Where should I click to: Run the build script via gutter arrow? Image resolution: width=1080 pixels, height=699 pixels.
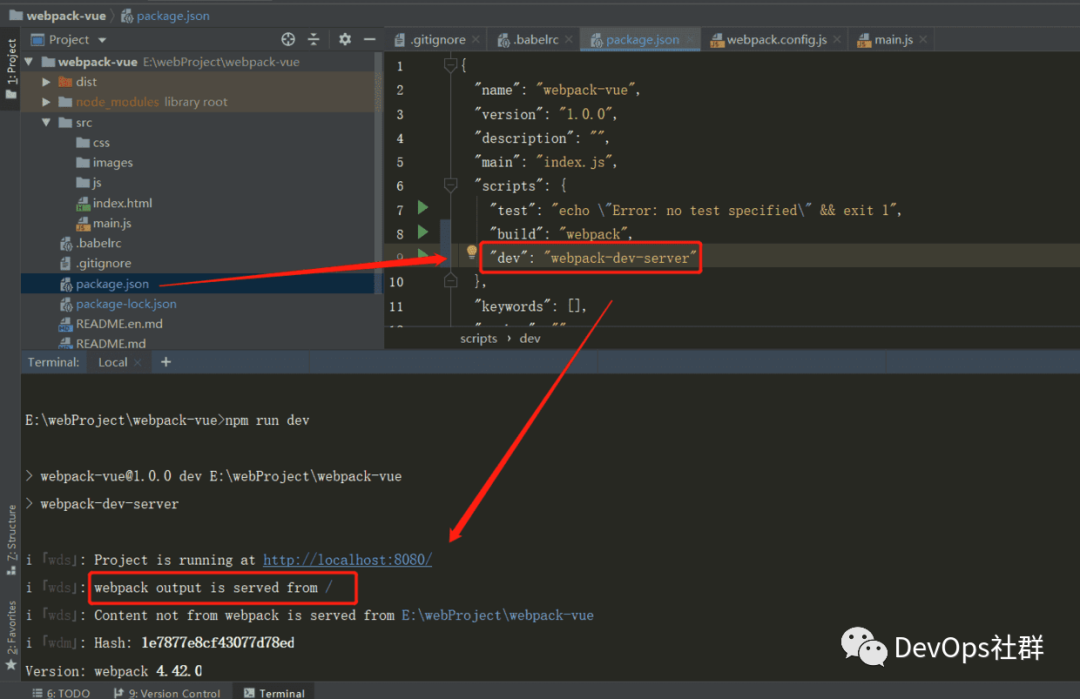(423, 231)
